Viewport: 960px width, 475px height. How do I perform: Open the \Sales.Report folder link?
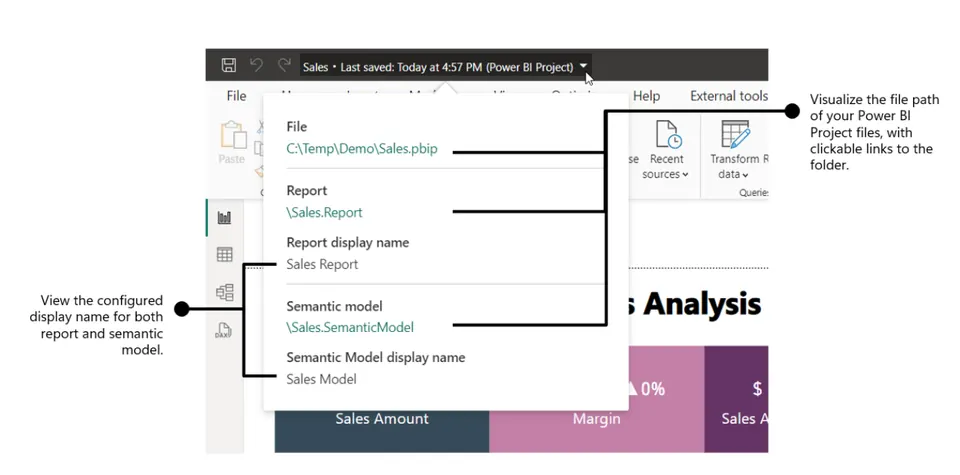tap(324, 212)
